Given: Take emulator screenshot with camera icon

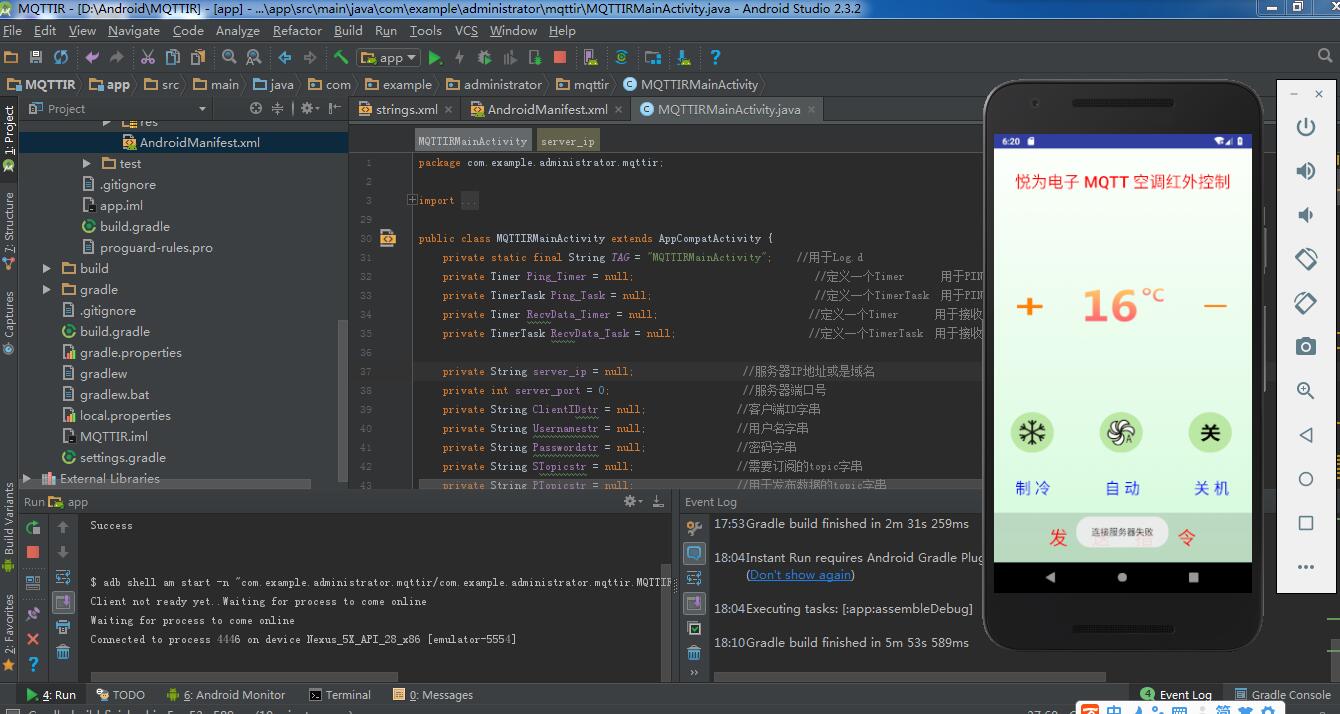Looking at the screenshot, I should (1306, 347).
